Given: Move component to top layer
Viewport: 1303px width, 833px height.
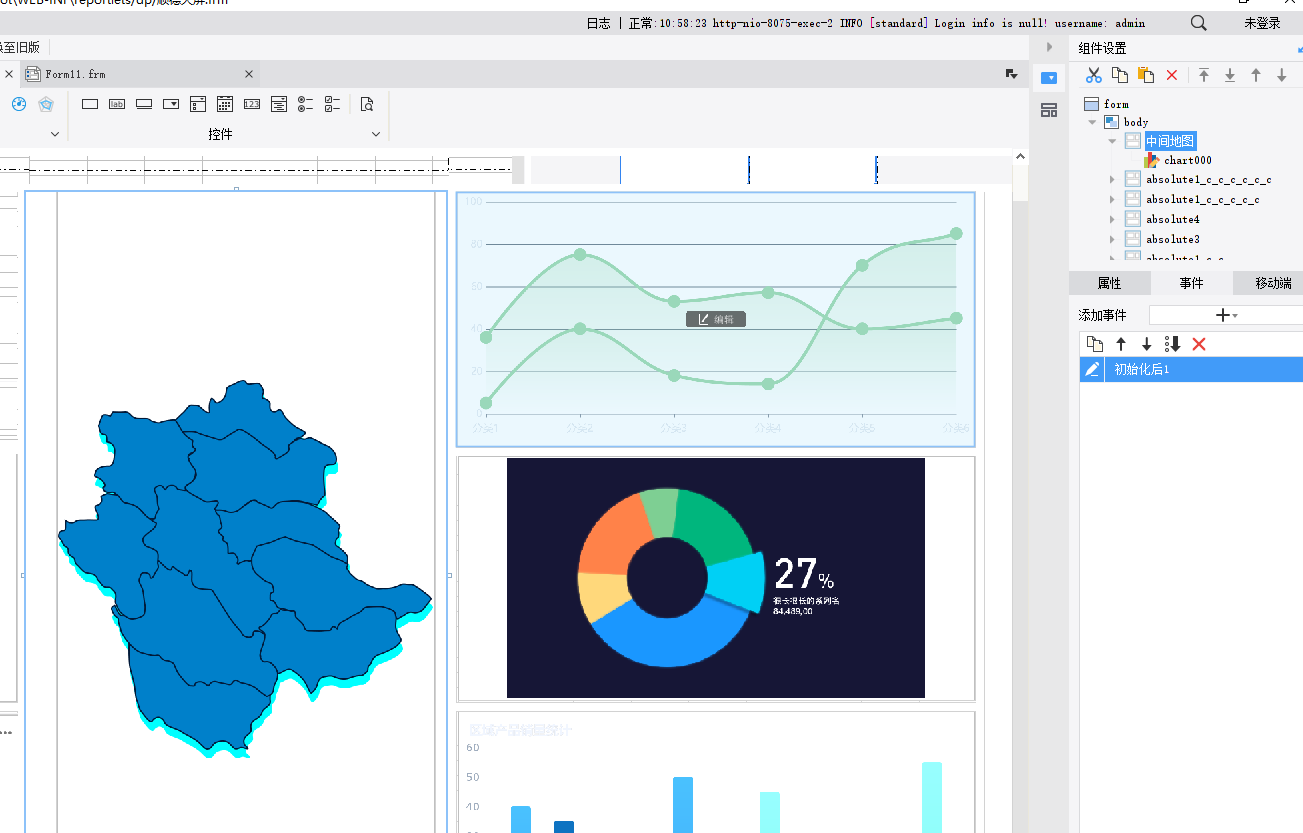Looking at the screenshot, I should click(x=1204, y=75).
